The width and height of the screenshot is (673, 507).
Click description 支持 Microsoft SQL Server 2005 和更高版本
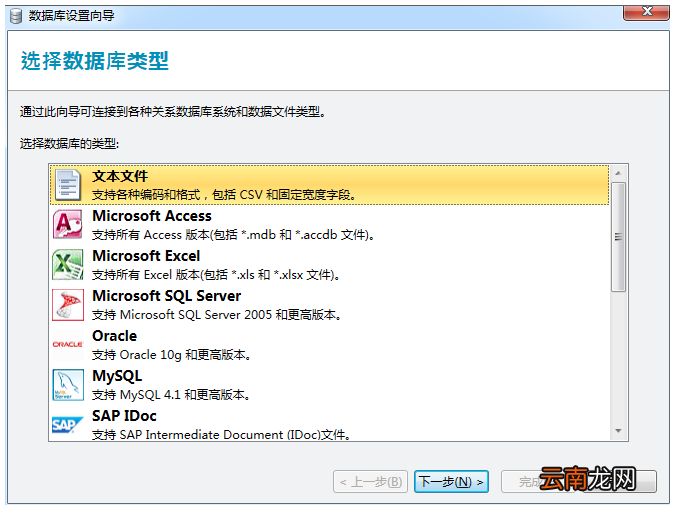coord(217,315)
